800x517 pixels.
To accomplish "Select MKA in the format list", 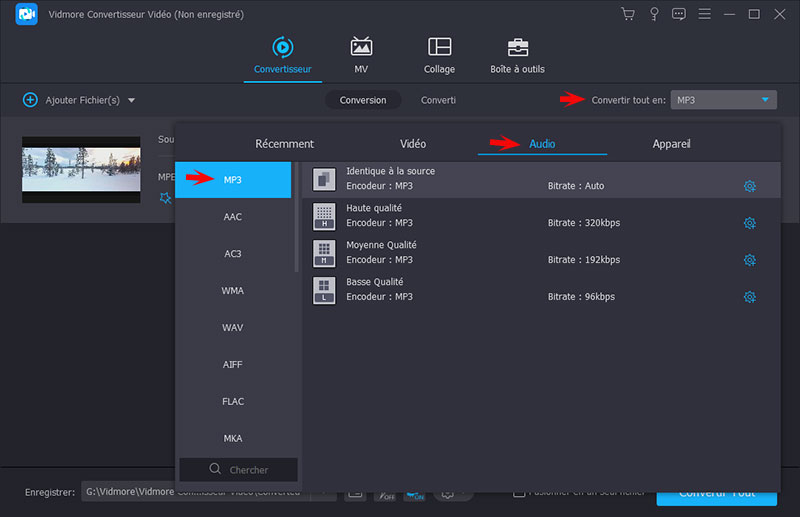I will (233, 438).
